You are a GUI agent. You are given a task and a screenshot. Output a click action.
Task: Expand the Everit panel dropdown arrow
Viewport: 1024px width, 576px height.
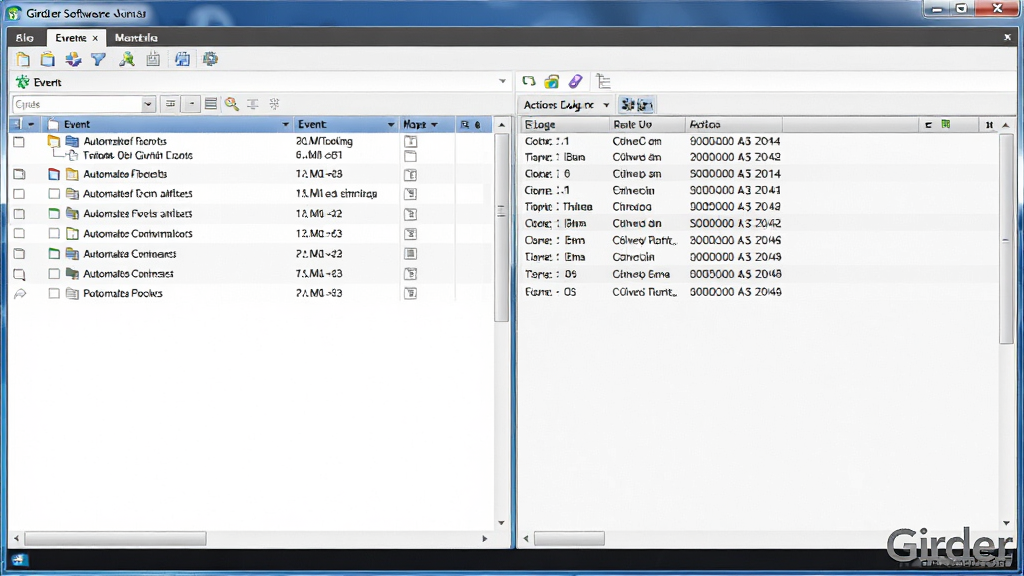(x=502, y=82)
